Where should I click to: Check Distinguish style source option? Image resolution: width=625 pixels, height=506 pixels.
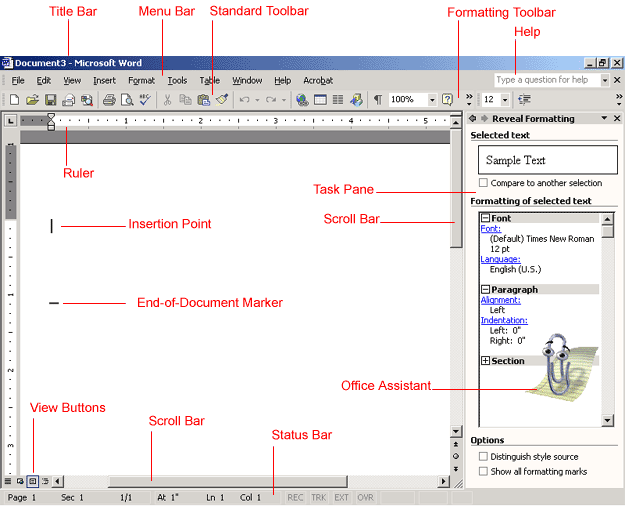point(484,457)
